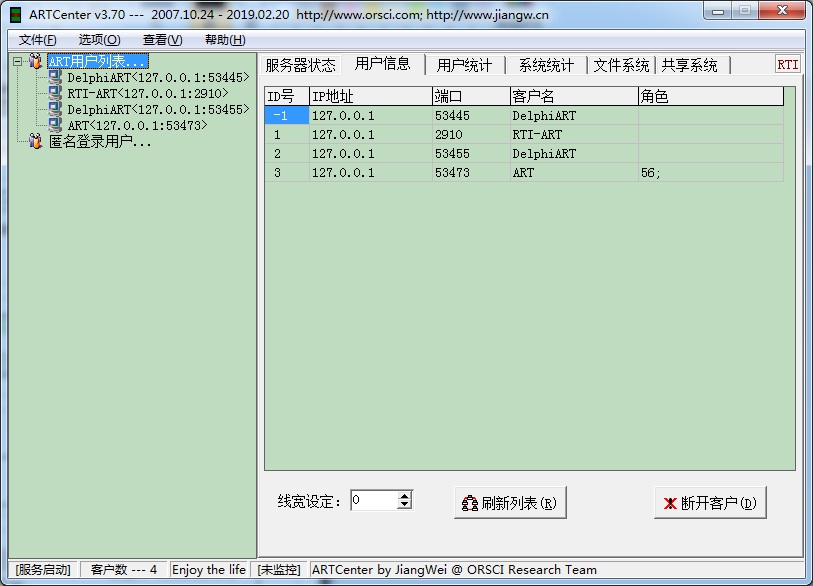
Task: Select DelphiART<127.0.0.1:53455> in tree
Action: pos(158,109)
